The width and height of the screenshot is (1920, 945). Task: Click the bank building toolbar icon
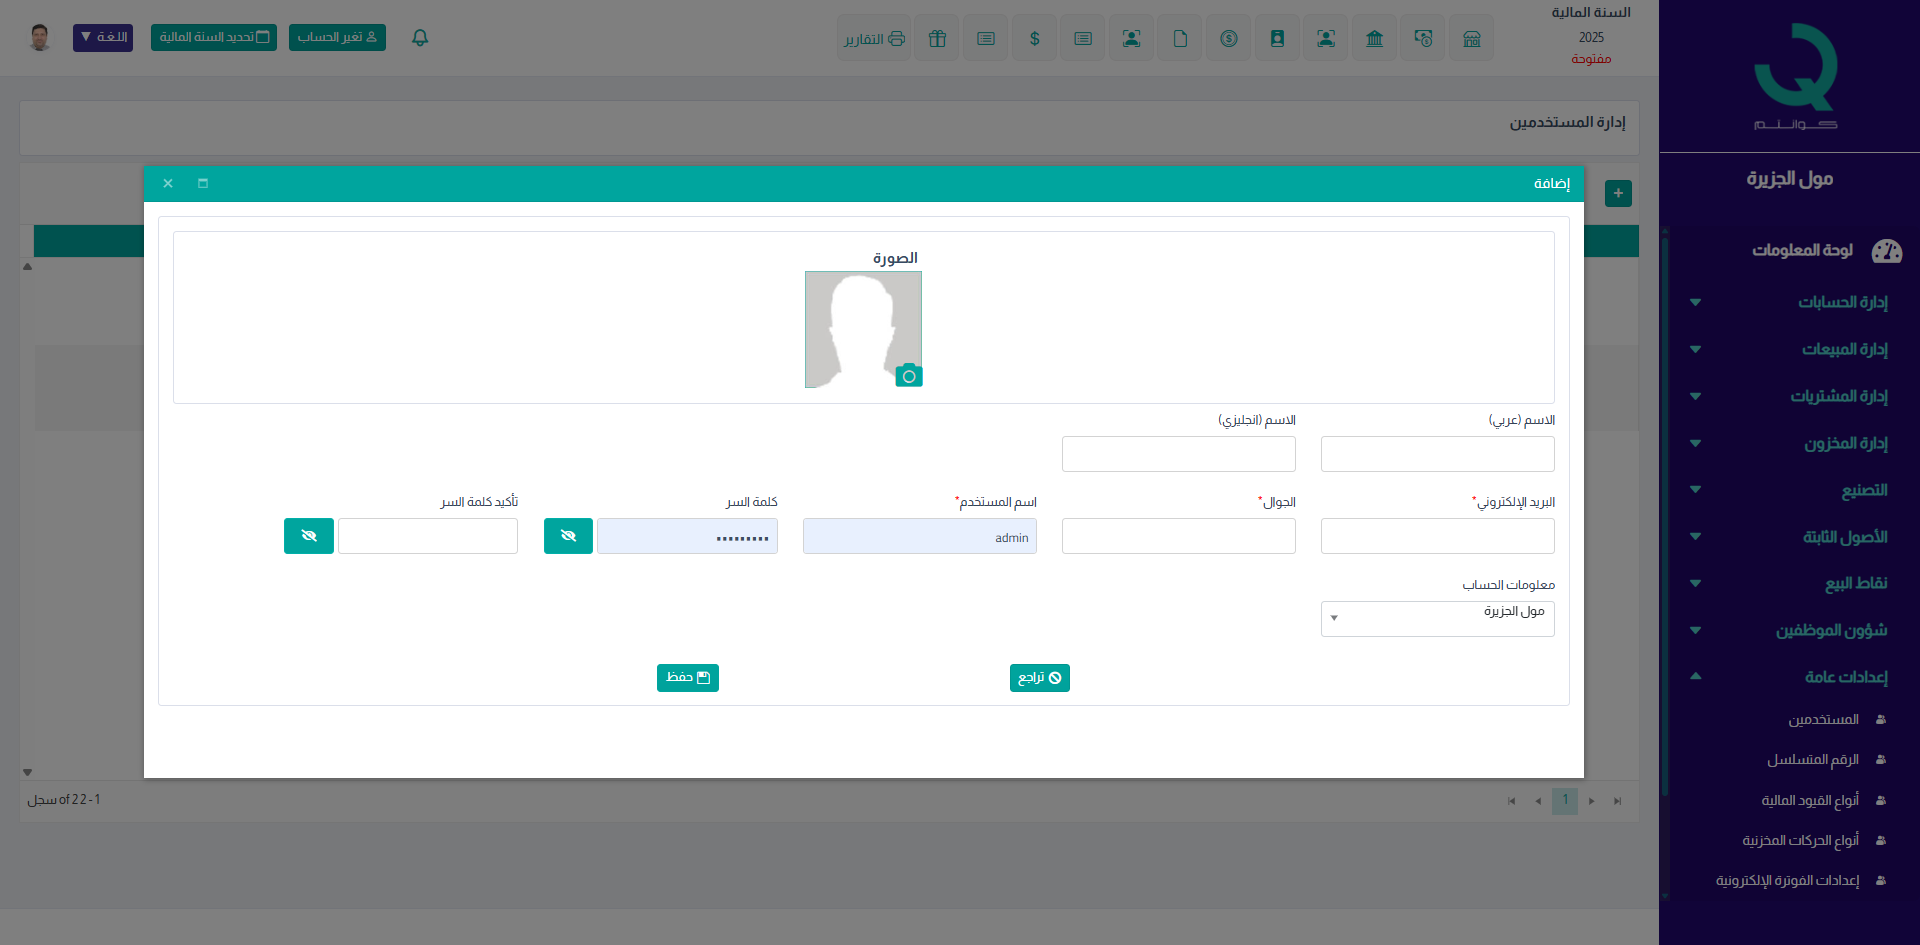click(x=1375, y=39)
